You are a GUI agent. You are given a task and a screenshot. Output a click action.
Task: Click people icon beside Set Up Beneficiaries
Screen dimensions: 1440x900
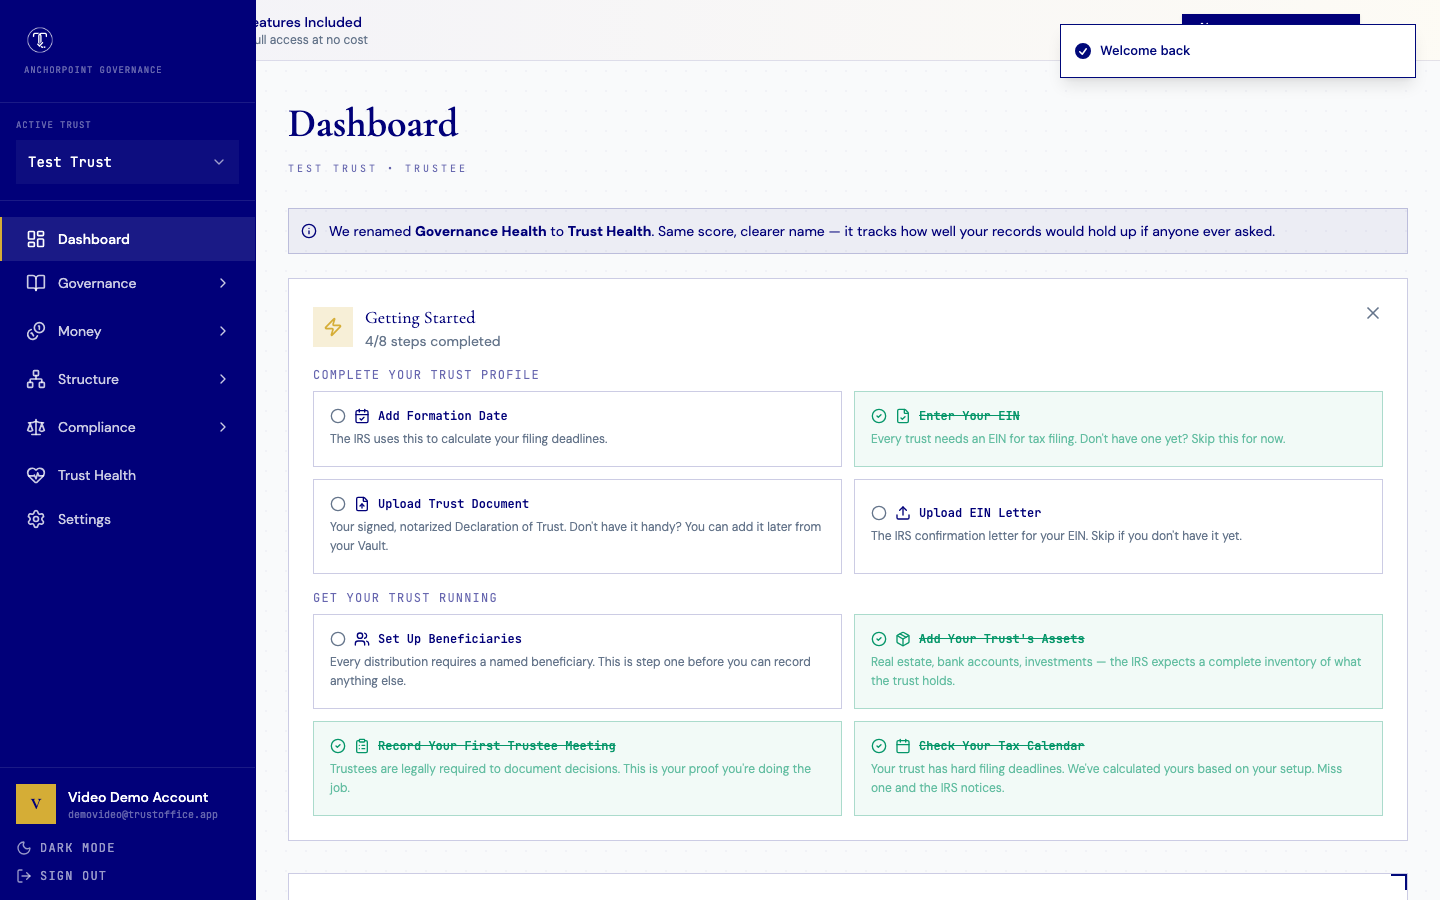click(x=362, y=639)
